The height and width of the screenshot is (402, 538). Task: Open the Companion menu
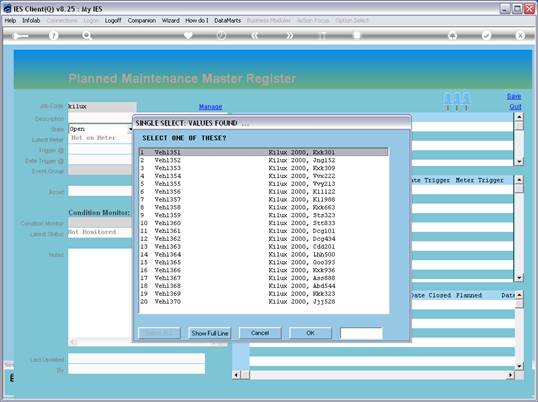142,21
